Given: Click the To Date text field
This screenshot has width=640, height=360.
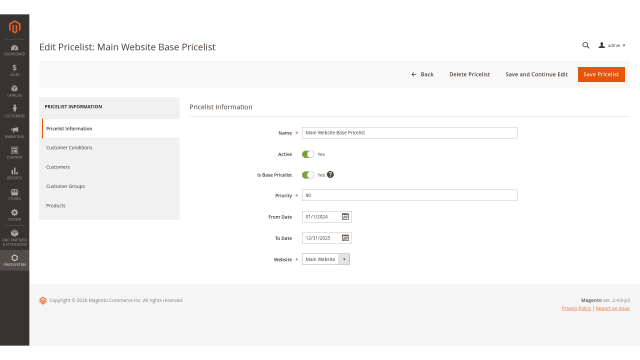Looking at the screenshot, I should [322, 238].
